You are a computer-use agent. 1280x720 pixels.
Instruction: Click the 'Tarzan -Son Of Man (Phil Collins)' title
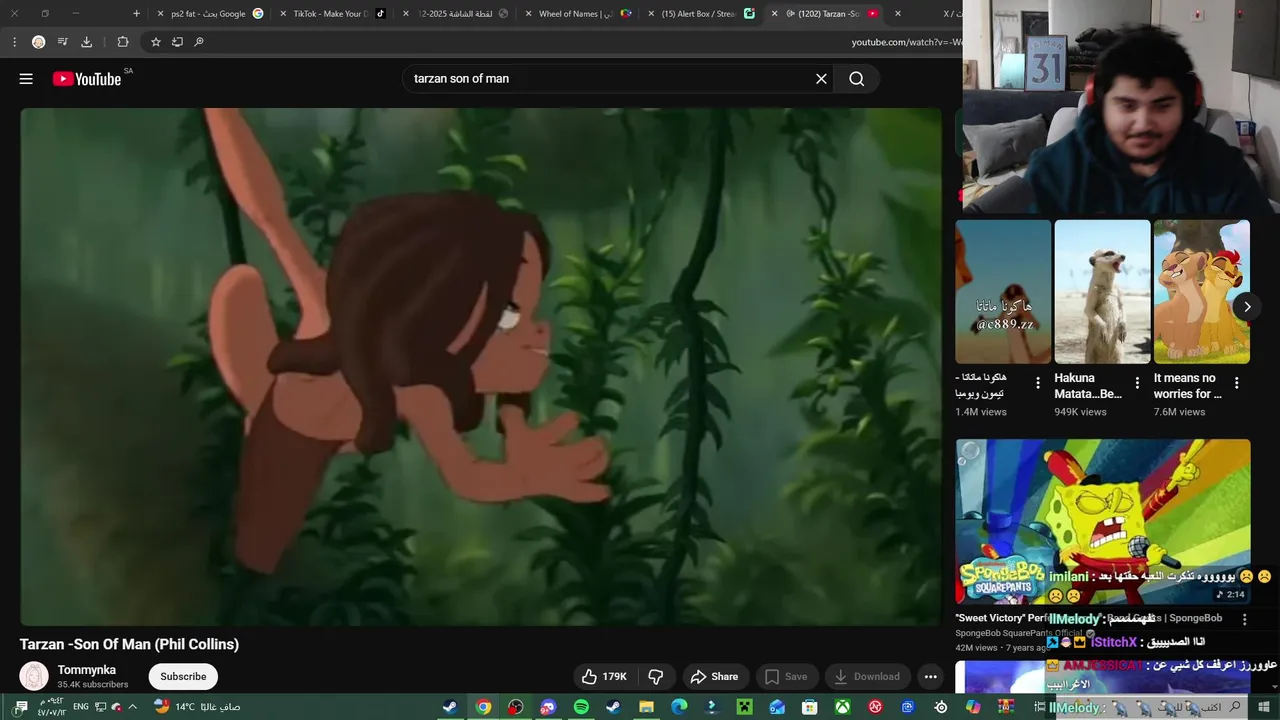click(x=129, y=644)
